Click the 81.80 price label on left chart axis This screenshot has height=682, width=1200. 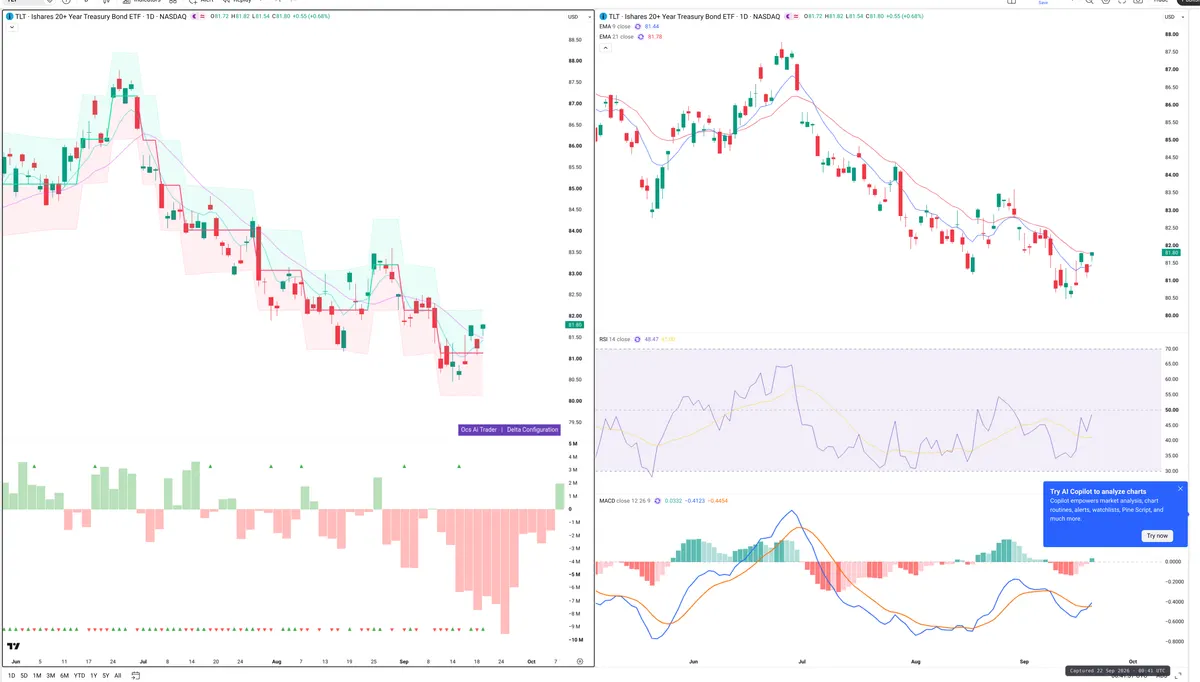pyautogui.click(x=574, y=325)
